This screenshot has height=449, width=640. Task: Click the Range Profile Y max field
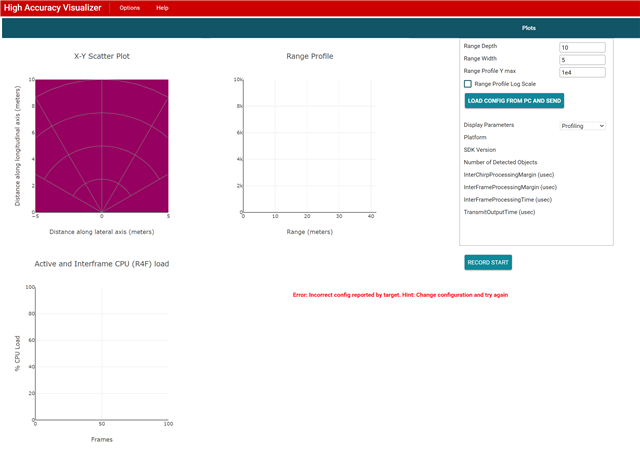(x=582, y=73)
